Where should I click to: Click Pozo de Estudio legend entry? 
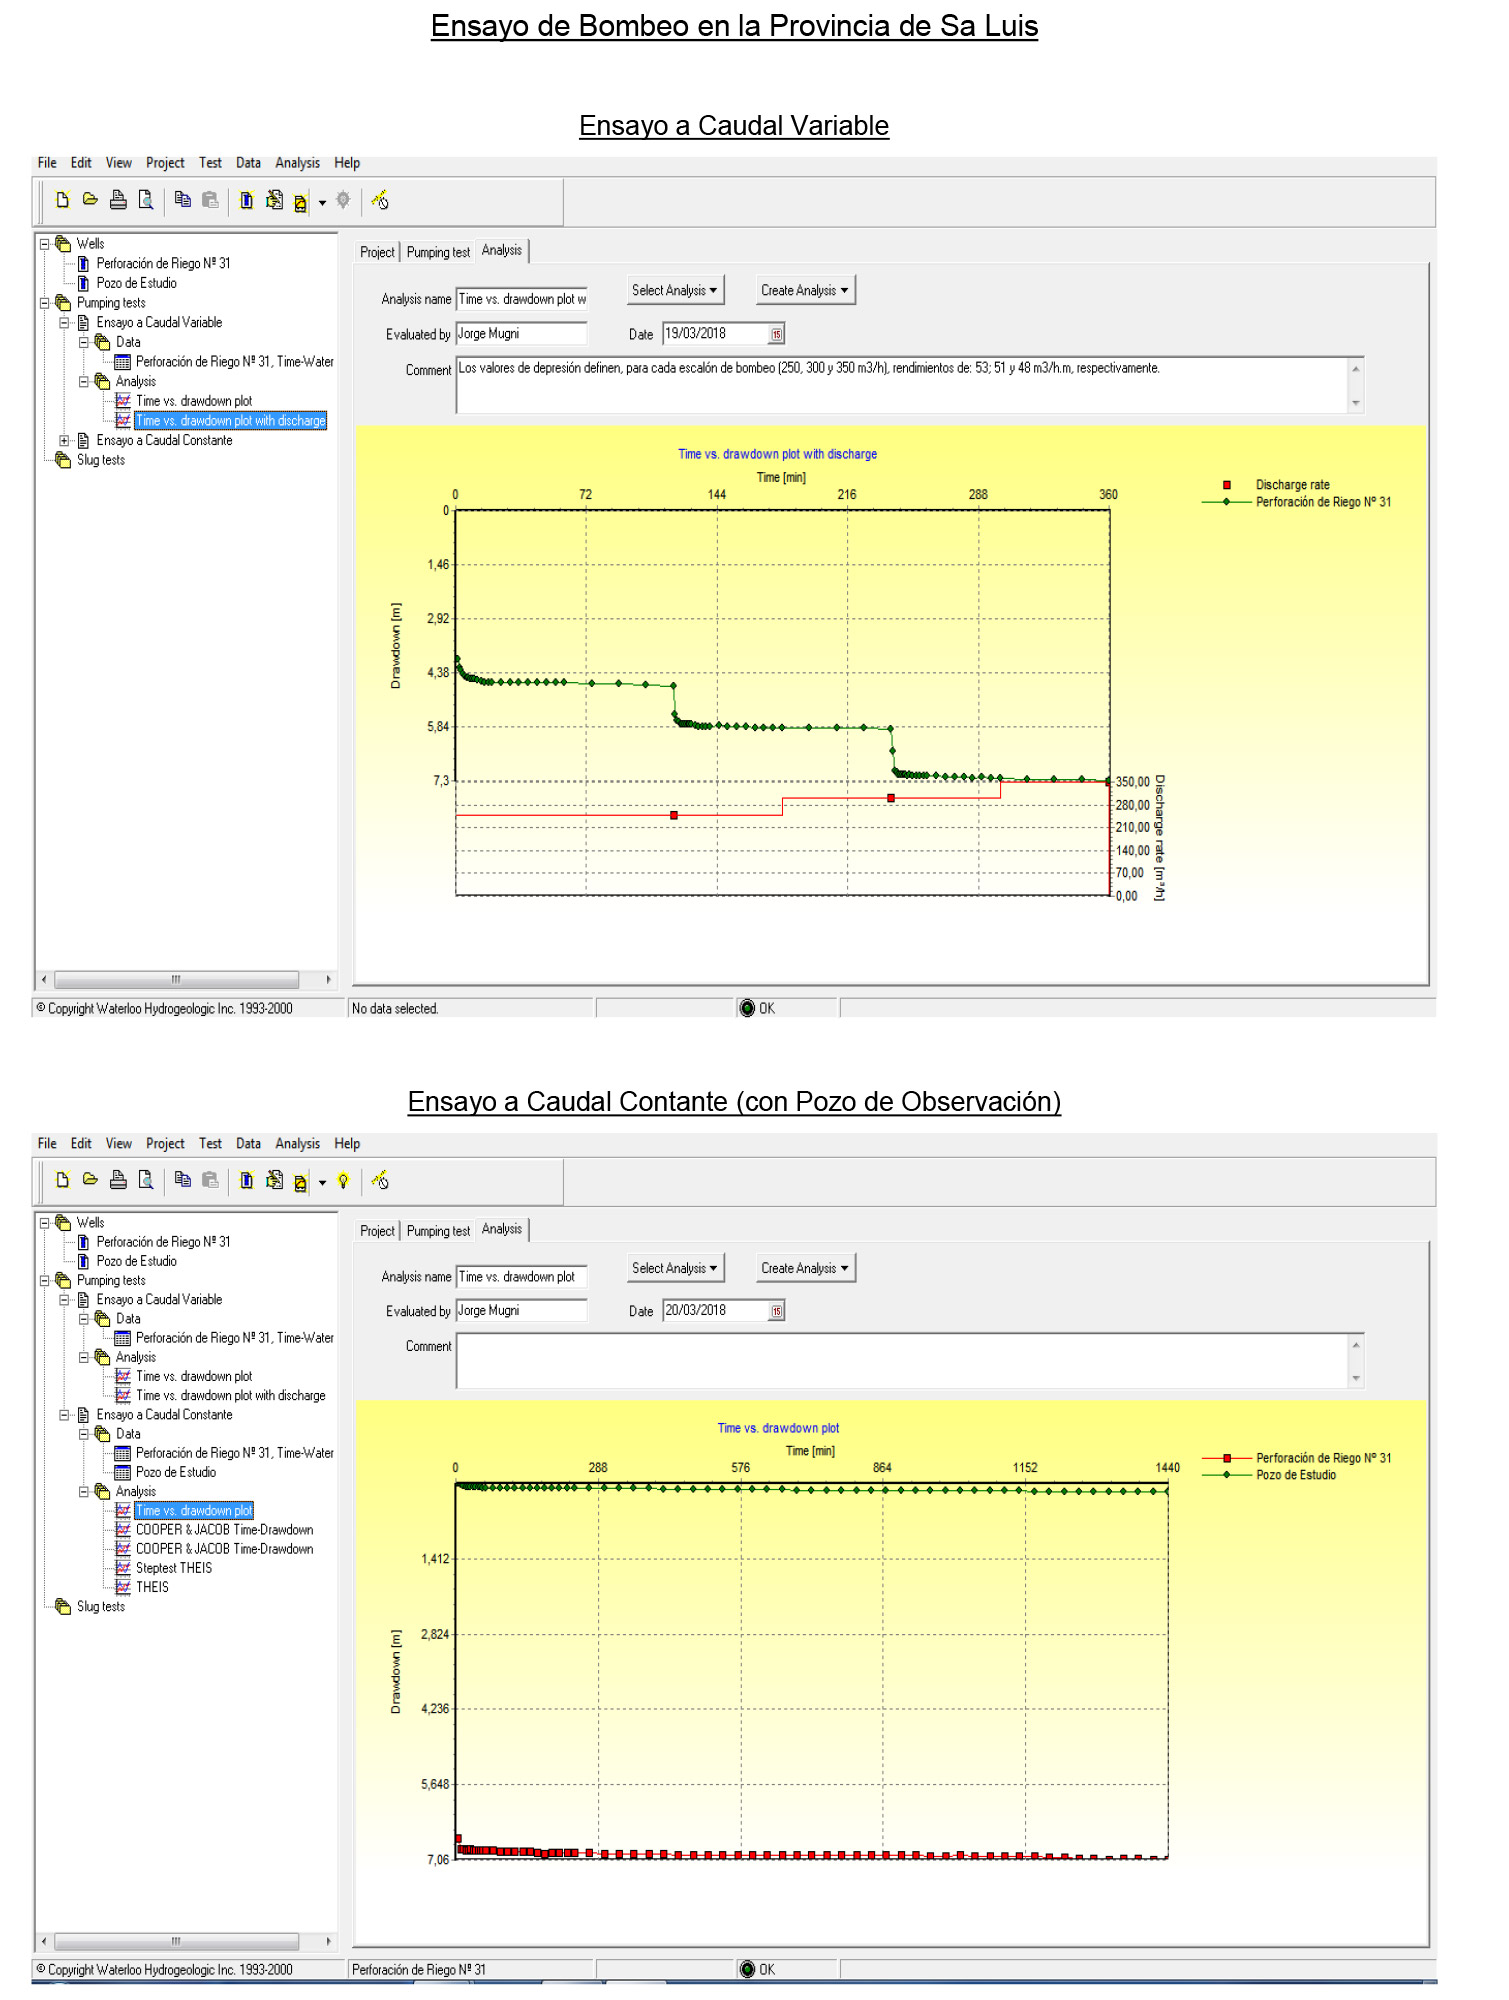(1270, 1475)
